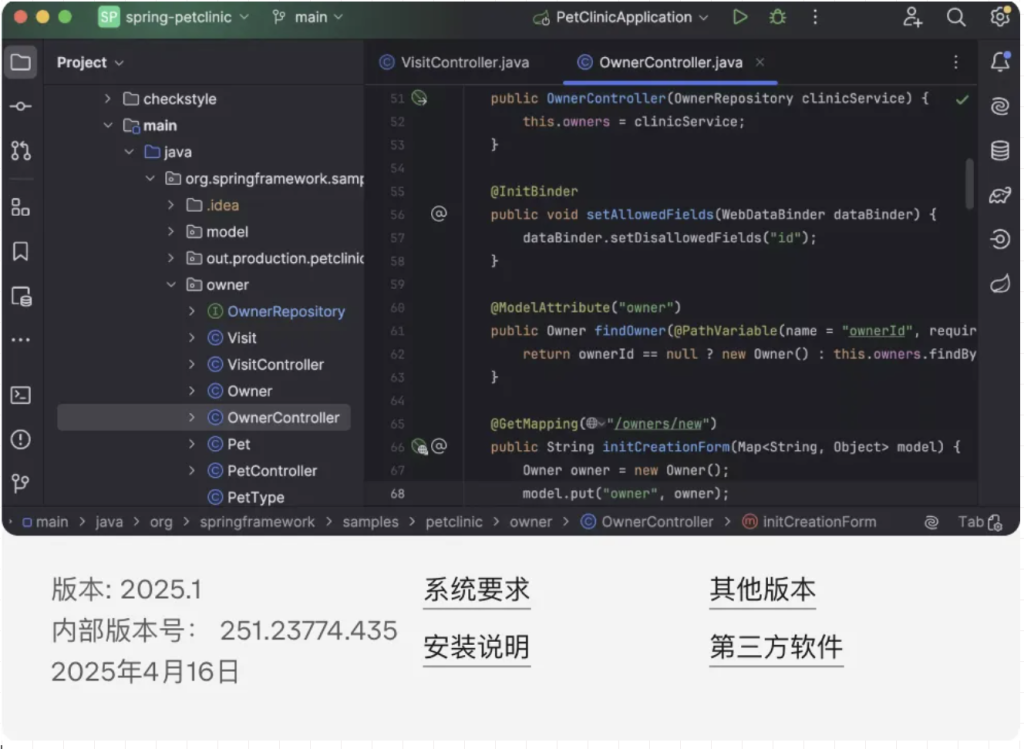Click the petclinic breadcrumb segment
The width and height of the screenshot is (1024, 749).
(x=454, y=522)
